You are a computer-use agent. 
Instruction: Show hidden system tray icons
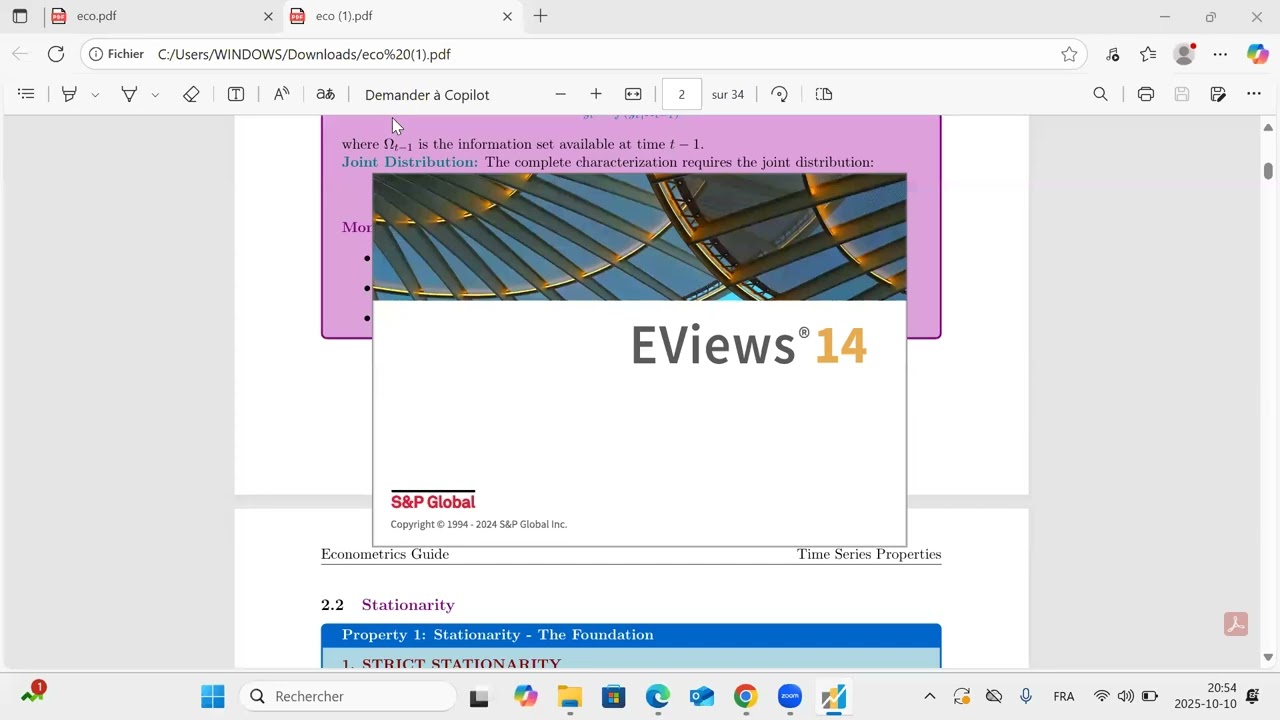click(930, 696)
